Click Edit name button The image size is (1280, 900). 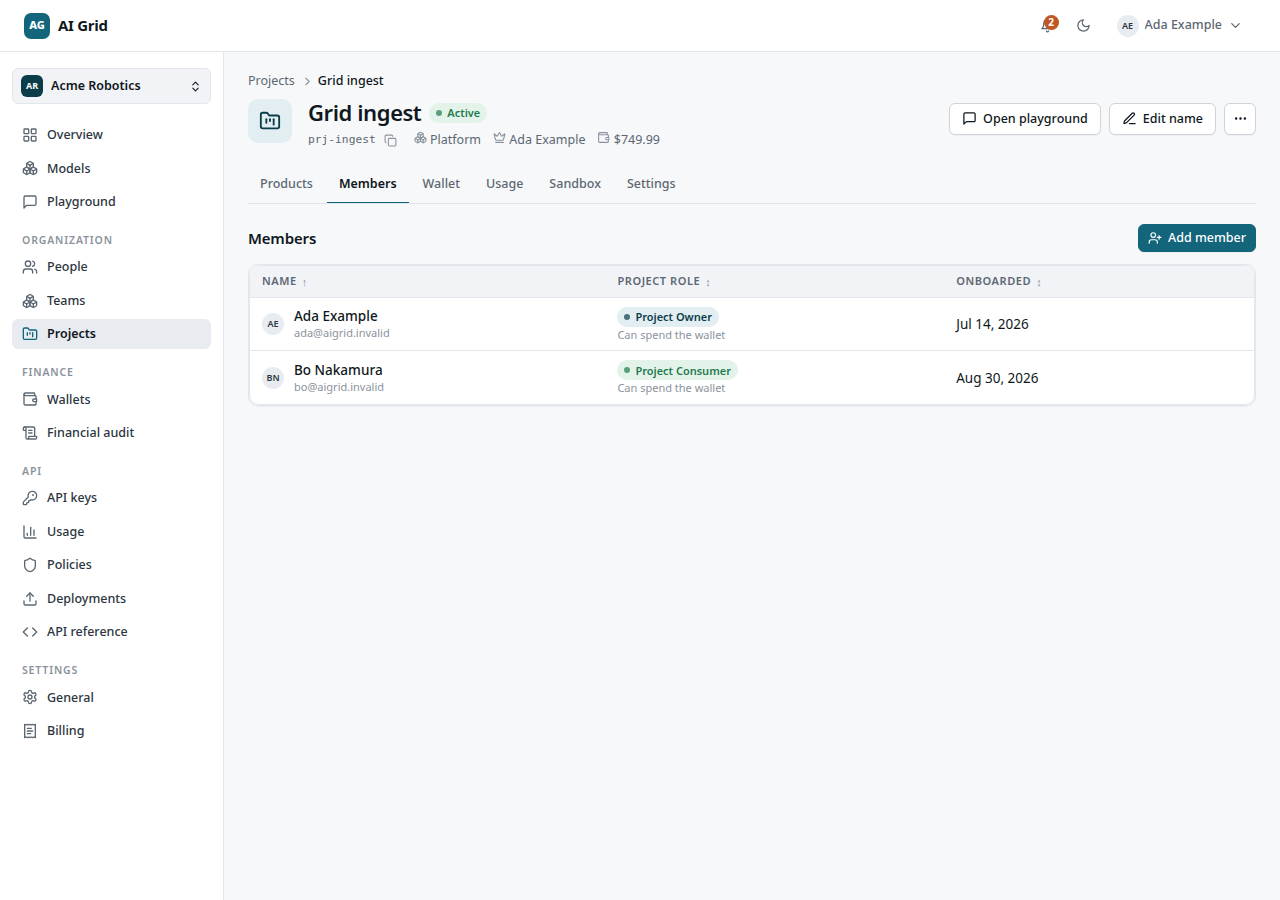1162,119
